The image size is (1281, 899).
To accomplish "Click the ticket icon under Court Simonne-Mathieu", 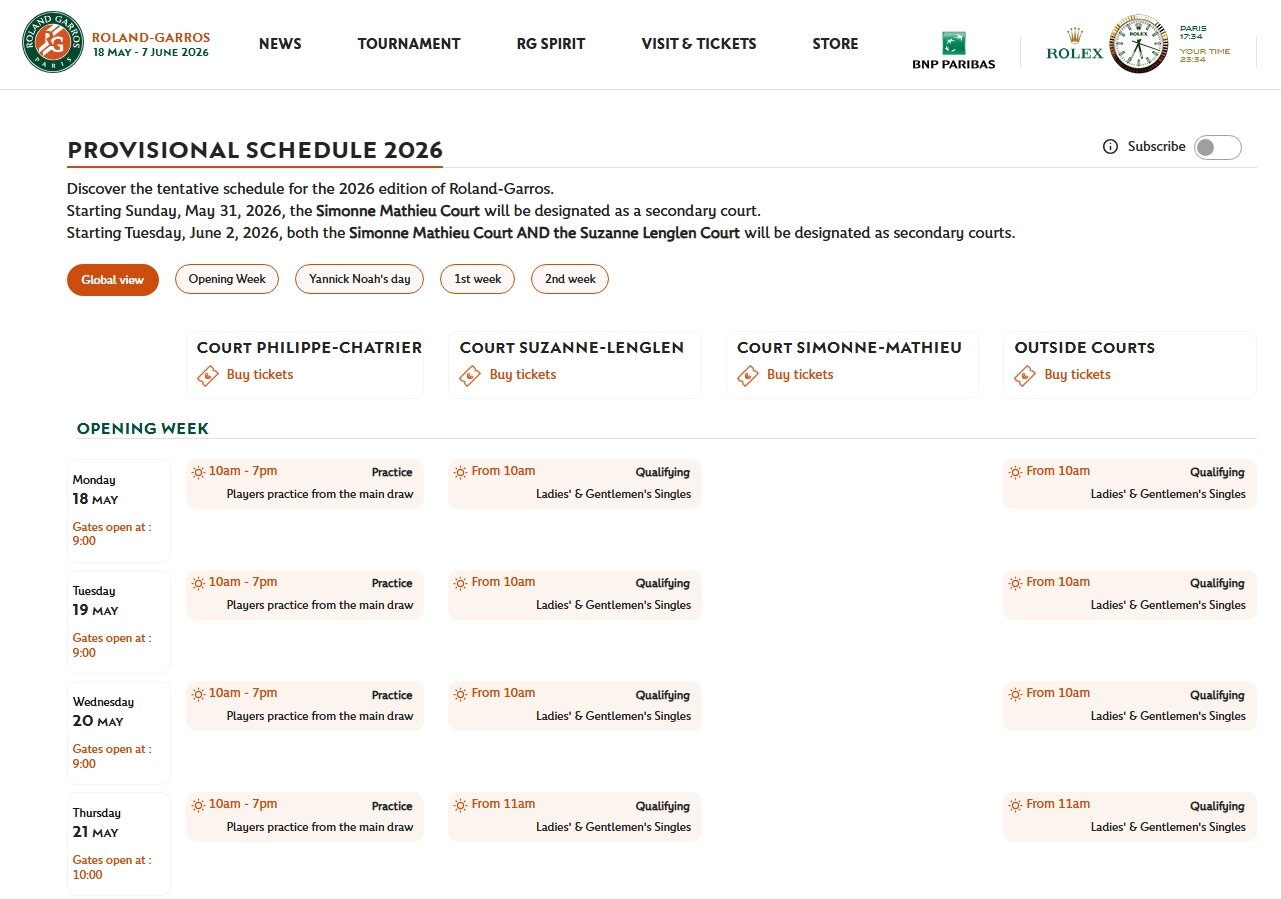I will tap(748, 375).
